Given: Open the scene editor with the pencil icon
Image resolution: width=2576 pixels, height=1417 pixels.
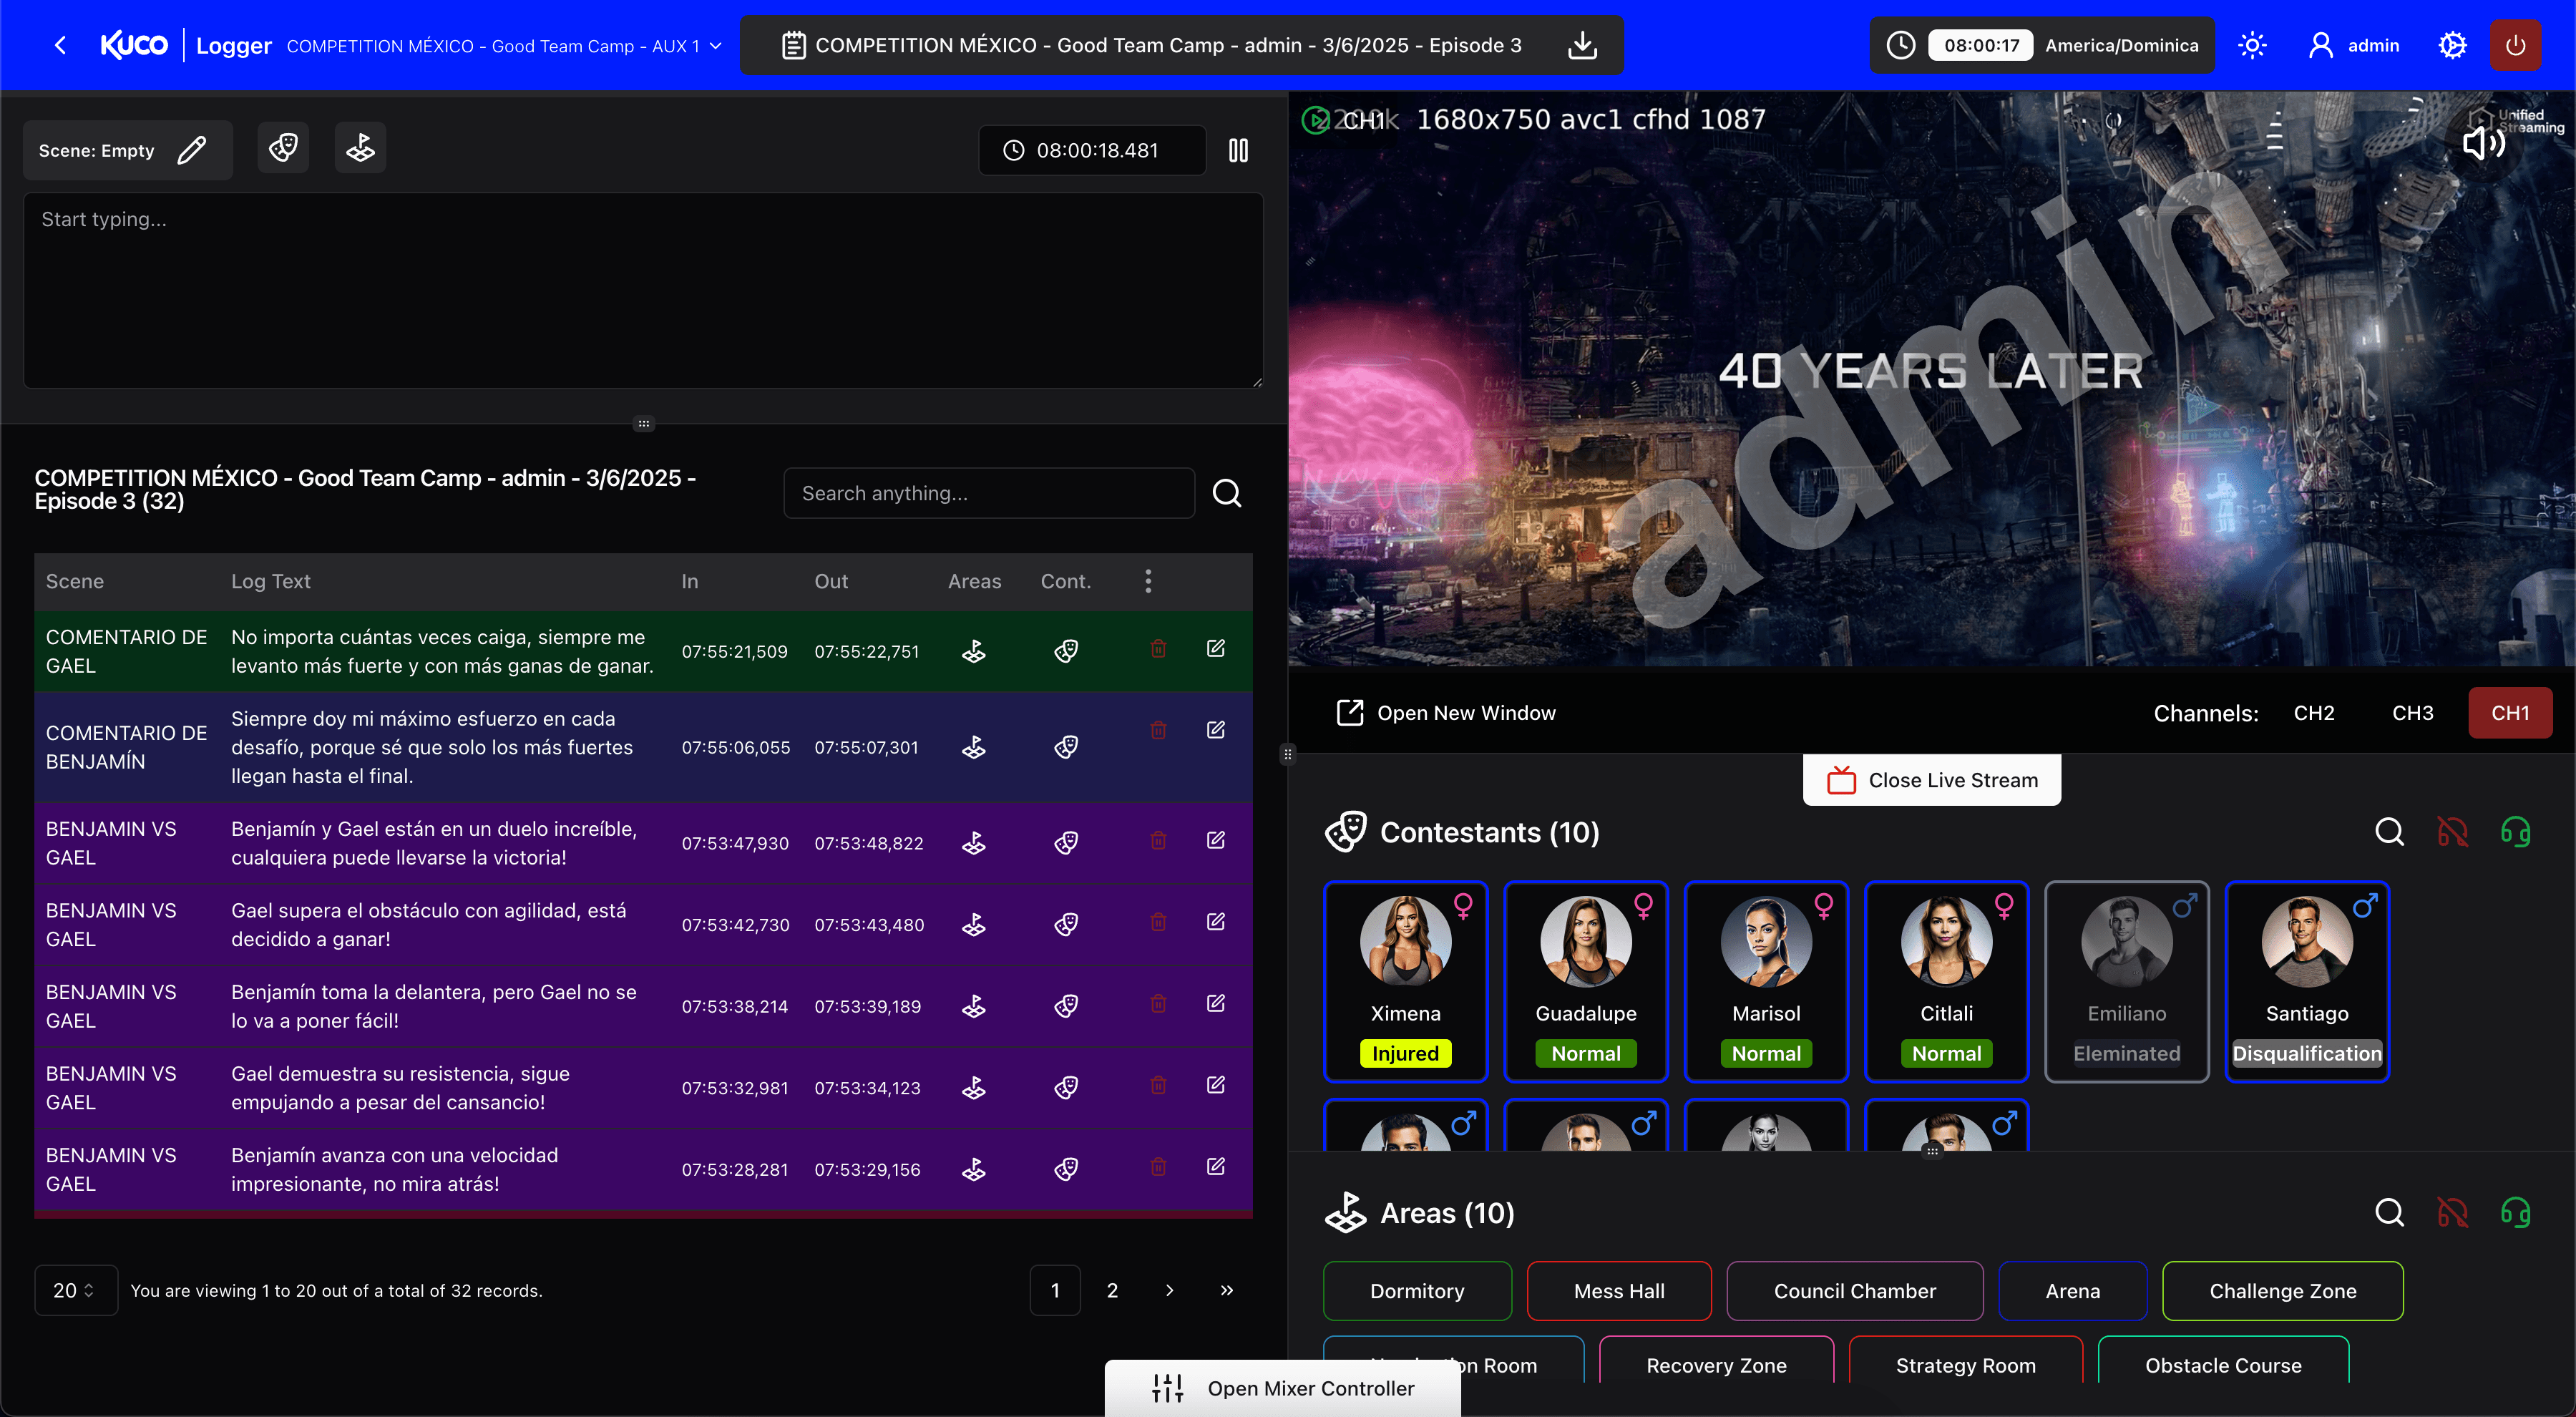Looking at the screenshot, I should [192, 150].
